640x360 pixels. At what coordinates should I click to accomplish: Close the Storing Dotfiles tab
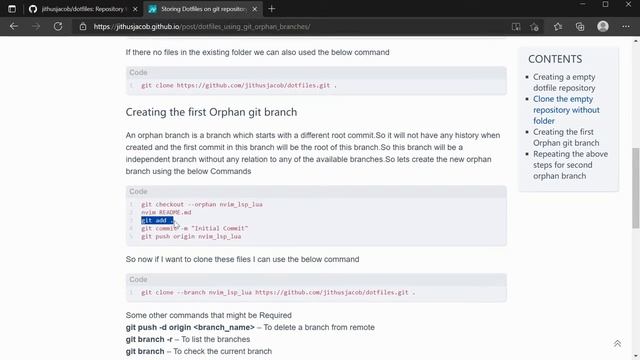[x=255, y=9]
